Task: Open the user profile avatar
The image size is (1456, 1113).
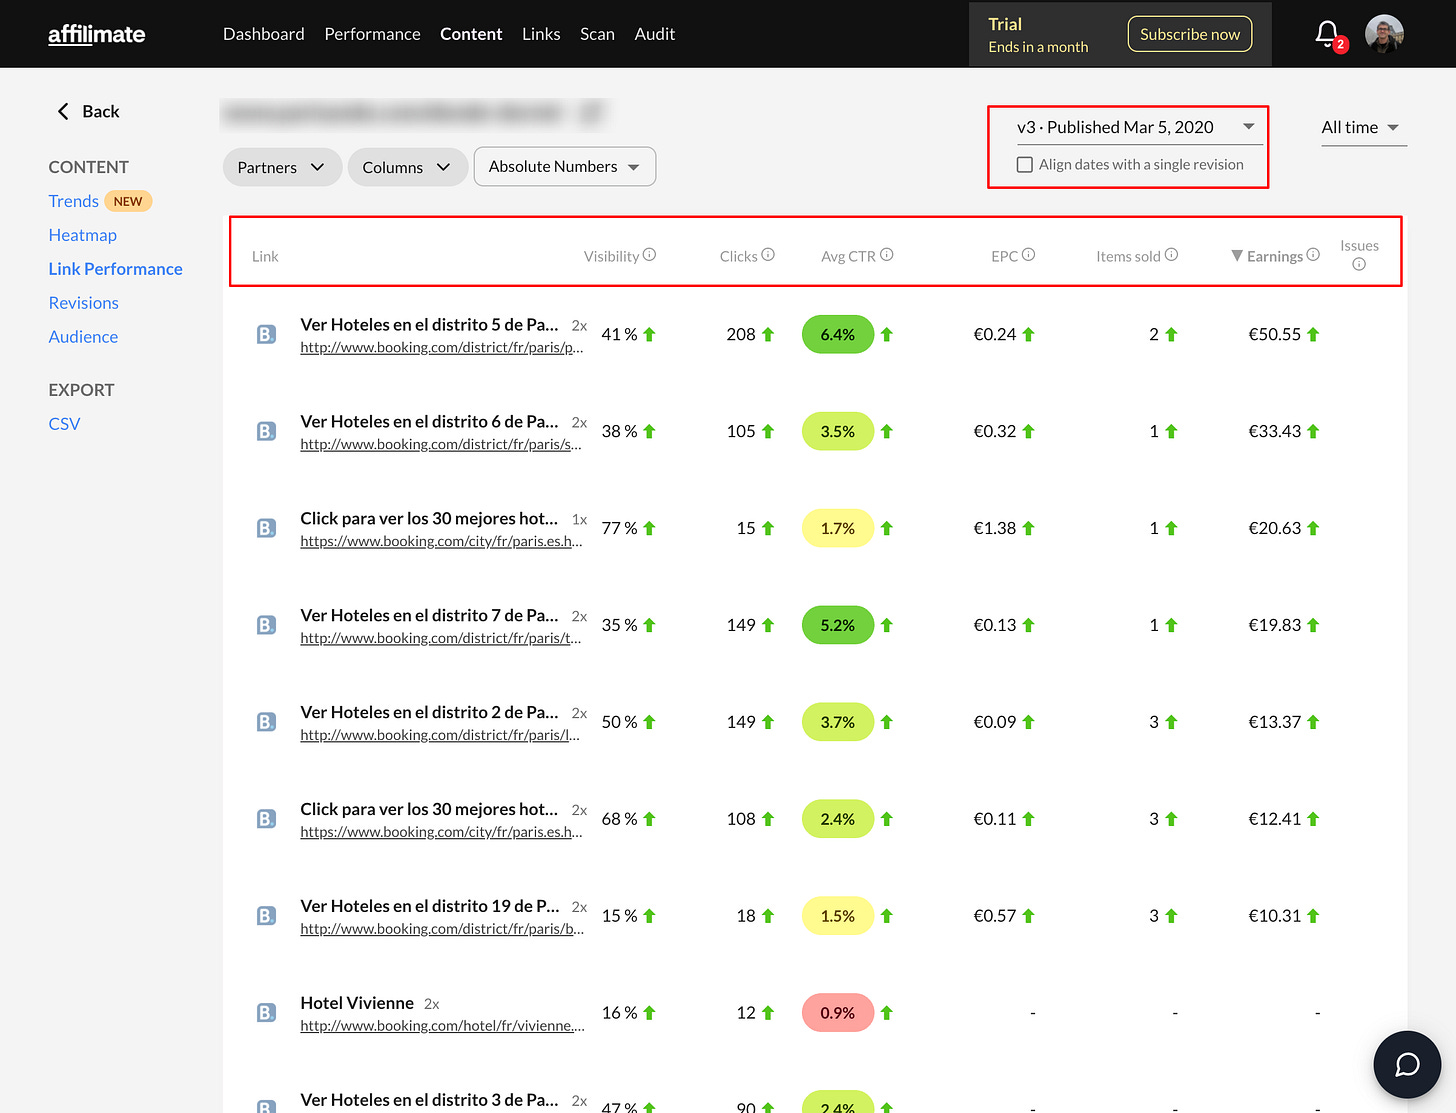Action: click(1384, 34)
